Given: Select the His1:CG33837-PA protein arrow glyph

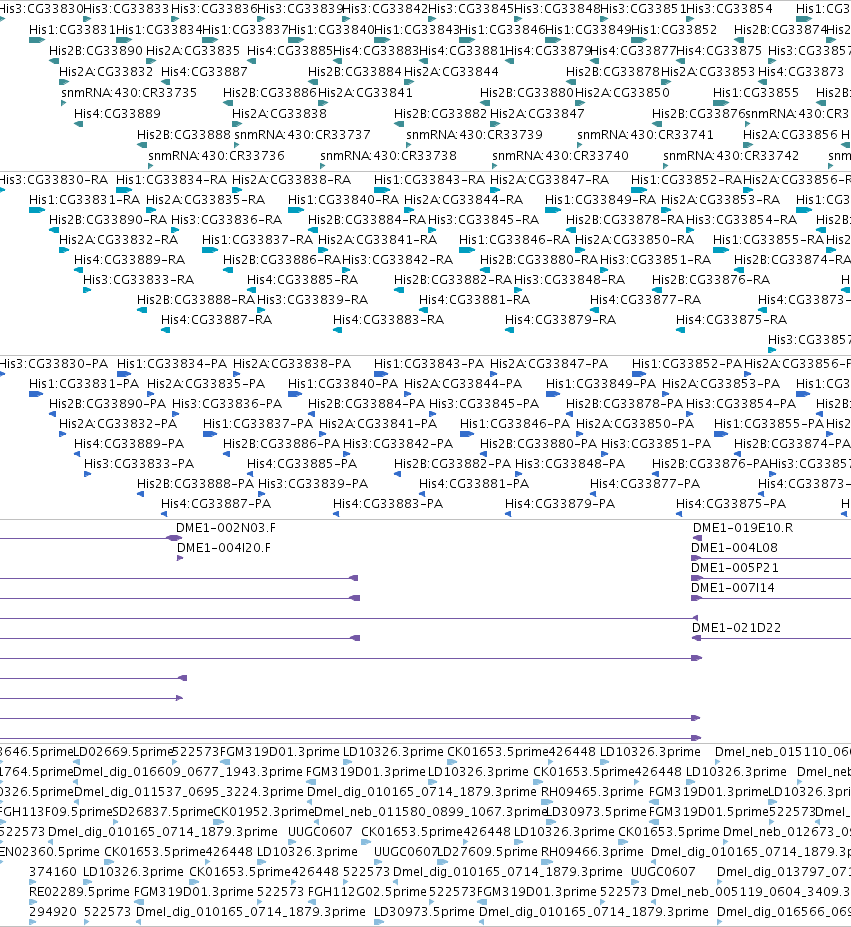Looking at the screenshot, I should tap(210, 434).
